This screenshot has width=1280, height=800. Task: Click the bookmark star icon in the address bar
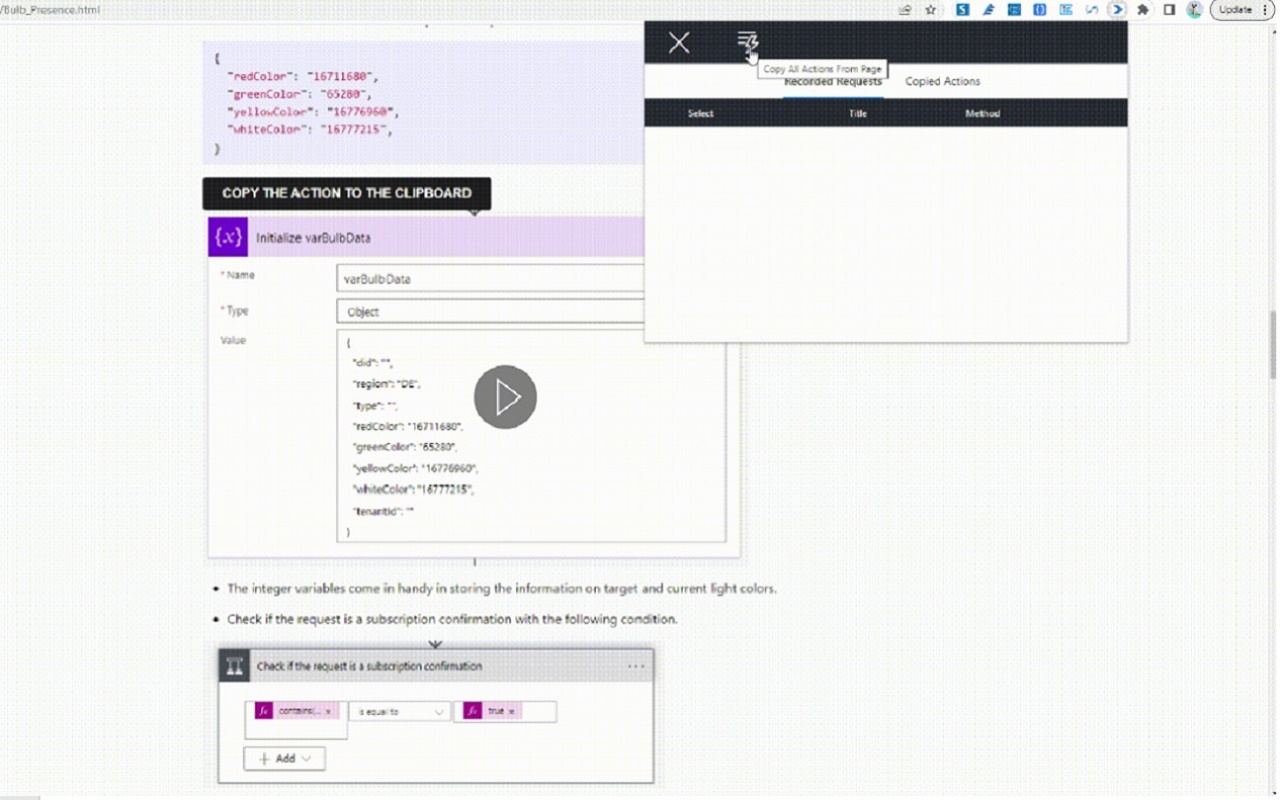click(931, 9)
